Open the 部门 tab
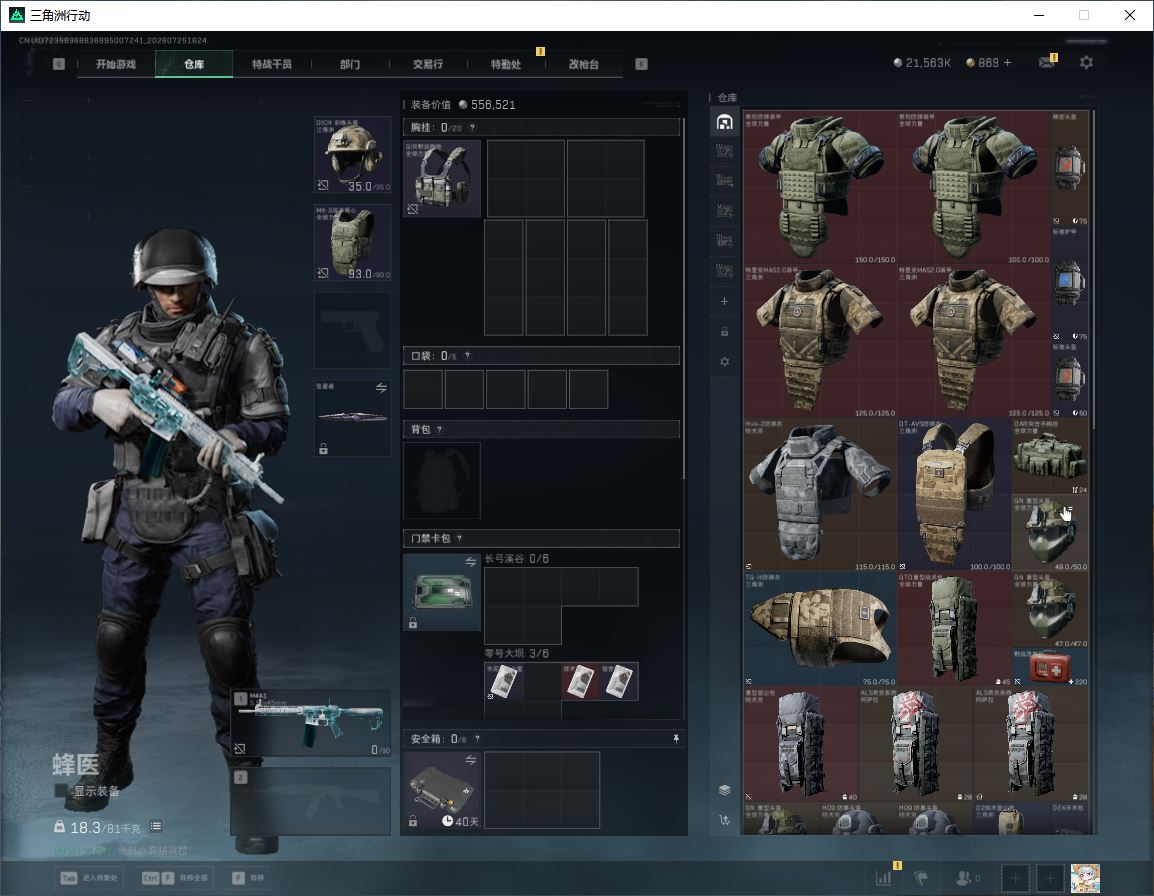Screen dimensions: 1154x896 [x=350, y=64]
